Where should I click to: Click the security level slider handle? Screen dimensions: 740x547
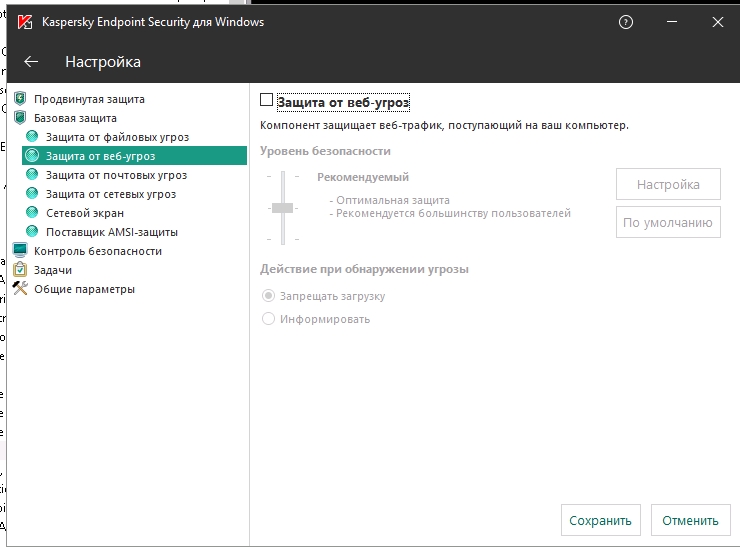coord(283,208)
